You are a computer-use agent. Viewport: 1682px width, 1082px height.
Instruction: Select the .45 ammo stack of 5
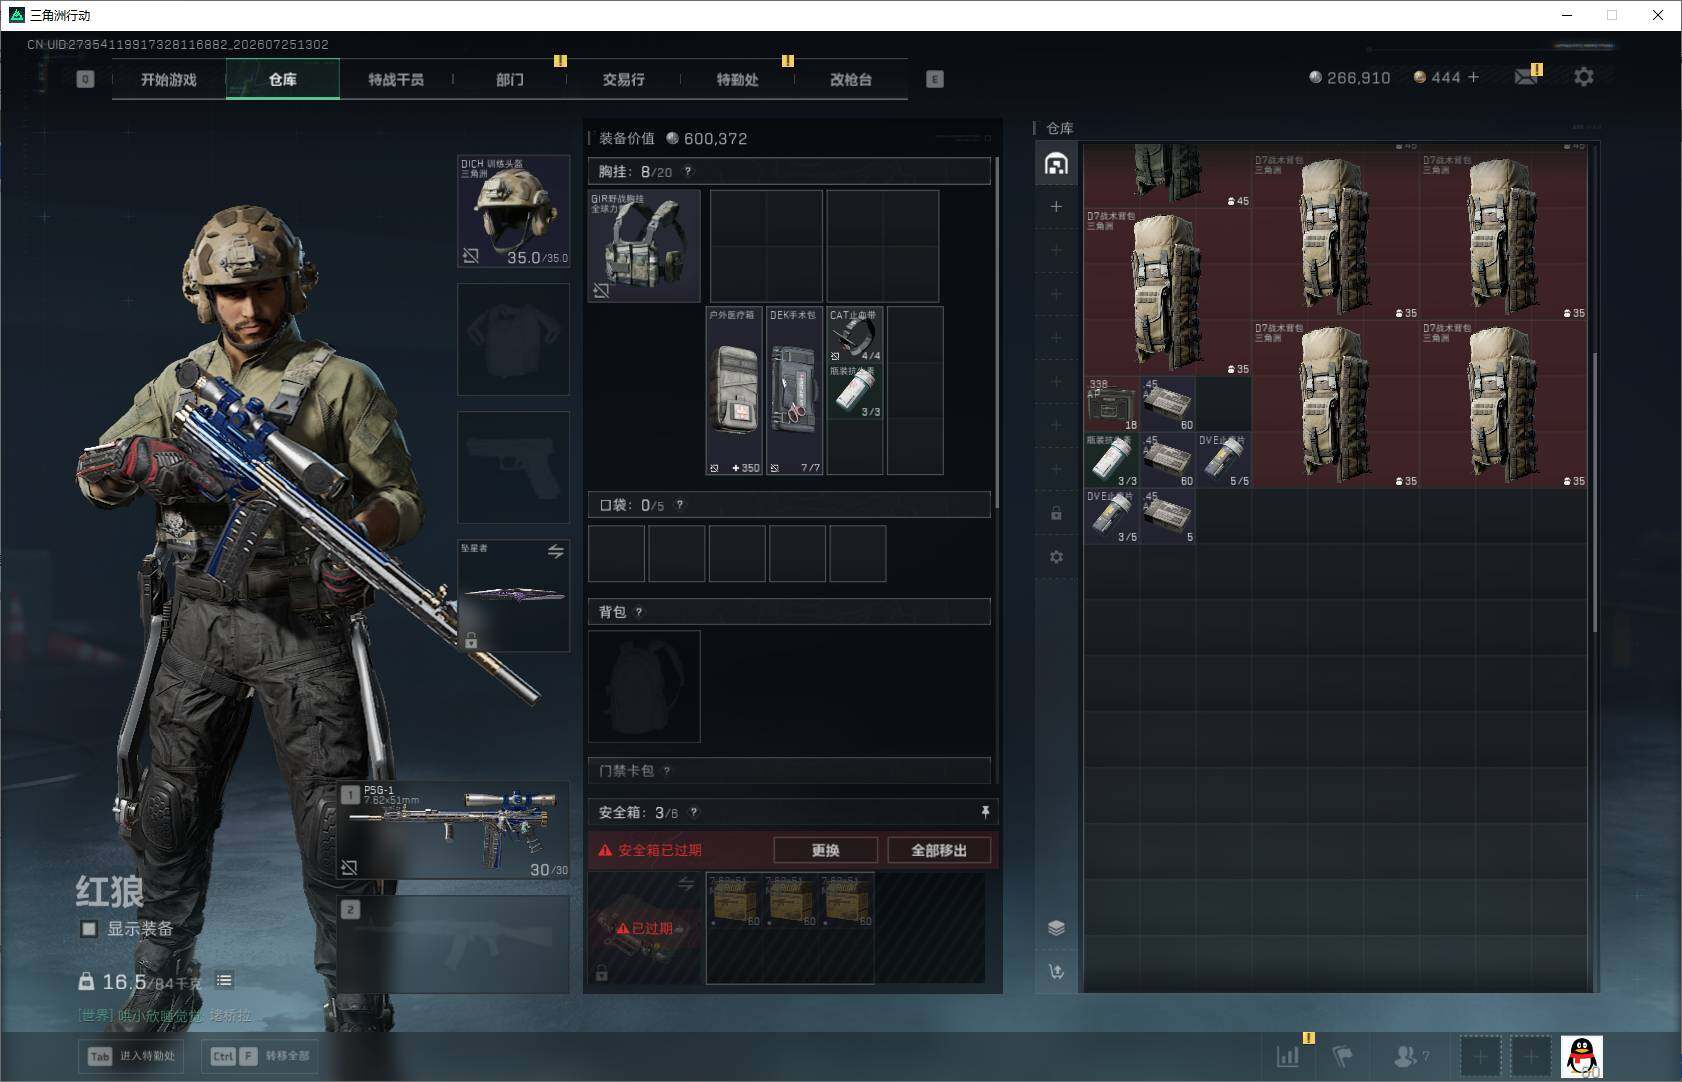click(x=1168, y=516)
